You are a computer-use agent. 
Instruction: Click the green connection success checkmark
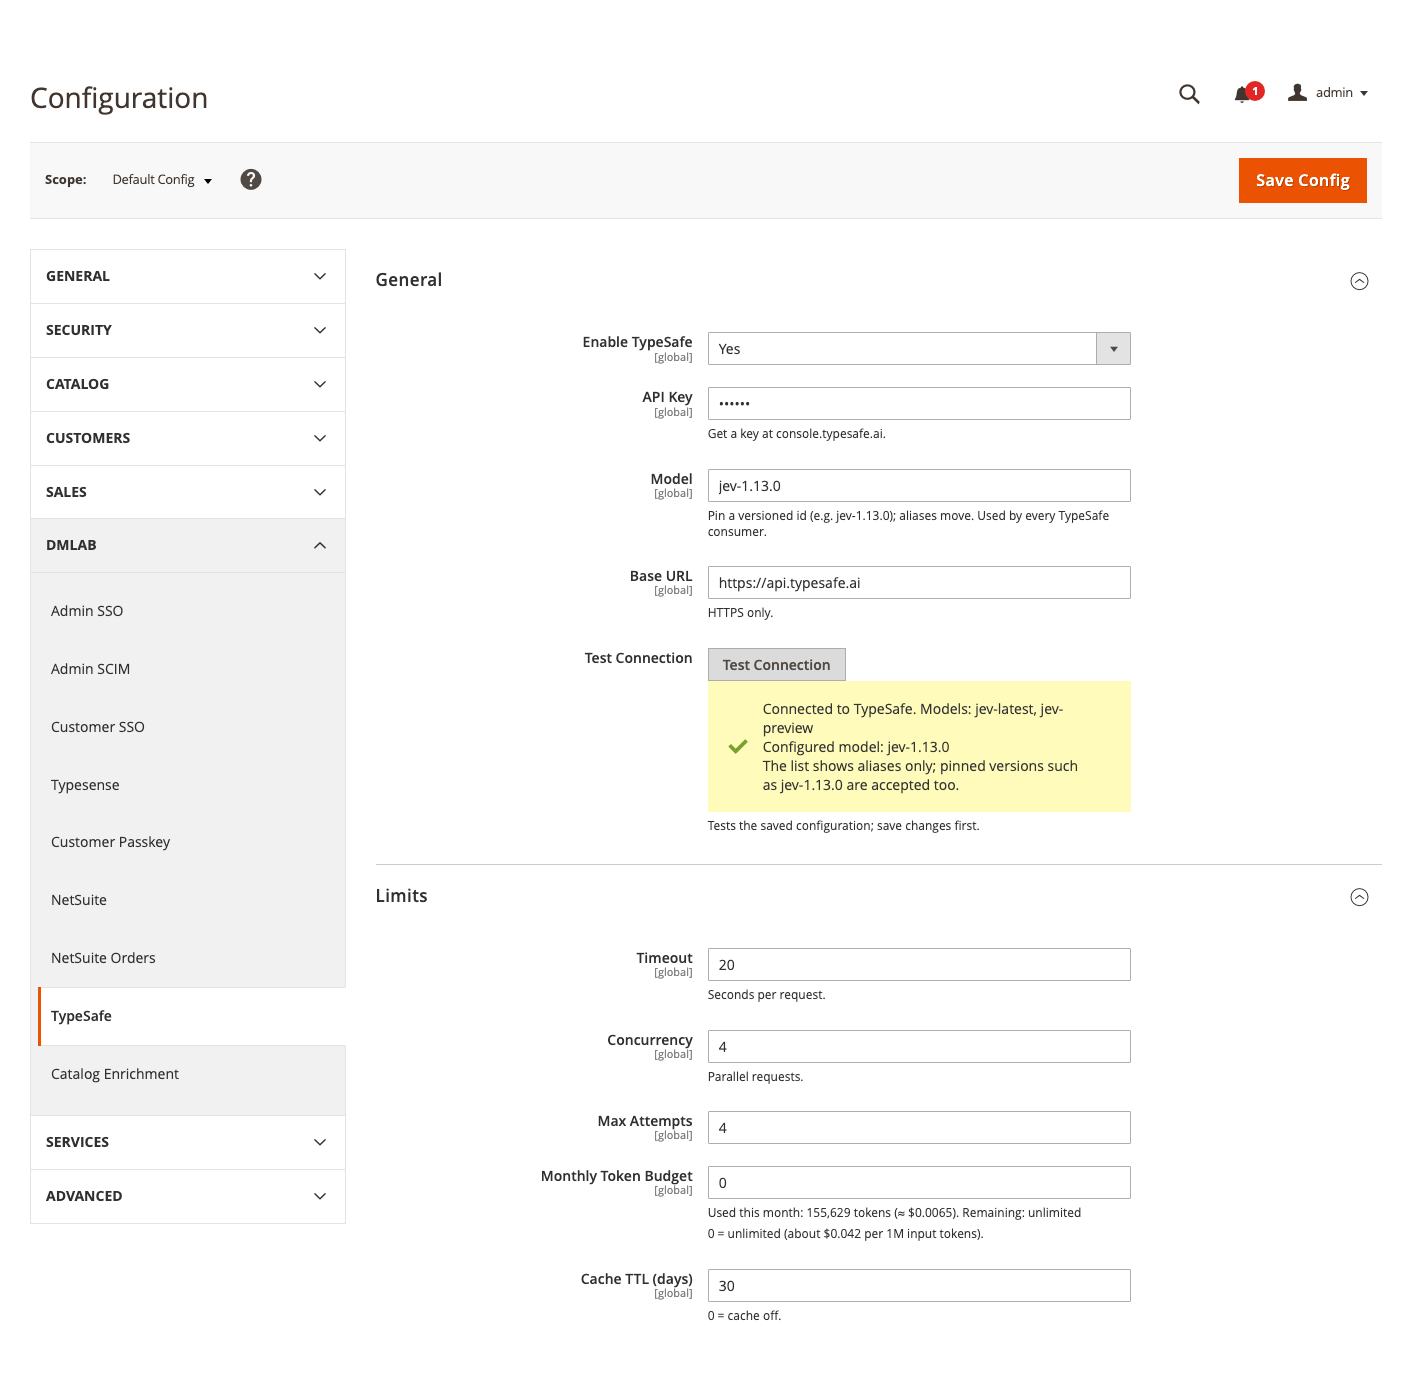[x=738, y=747]
